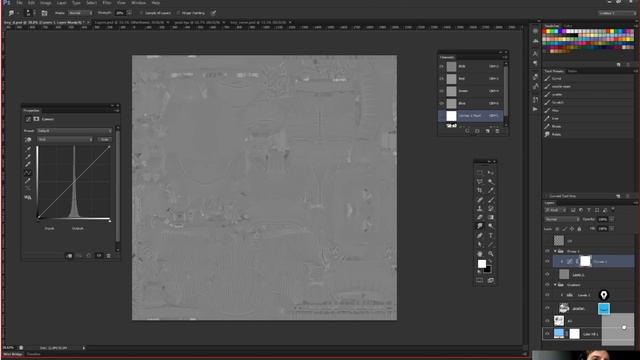Toggle visibility of Group 1 folder

(x=547, y=251)
